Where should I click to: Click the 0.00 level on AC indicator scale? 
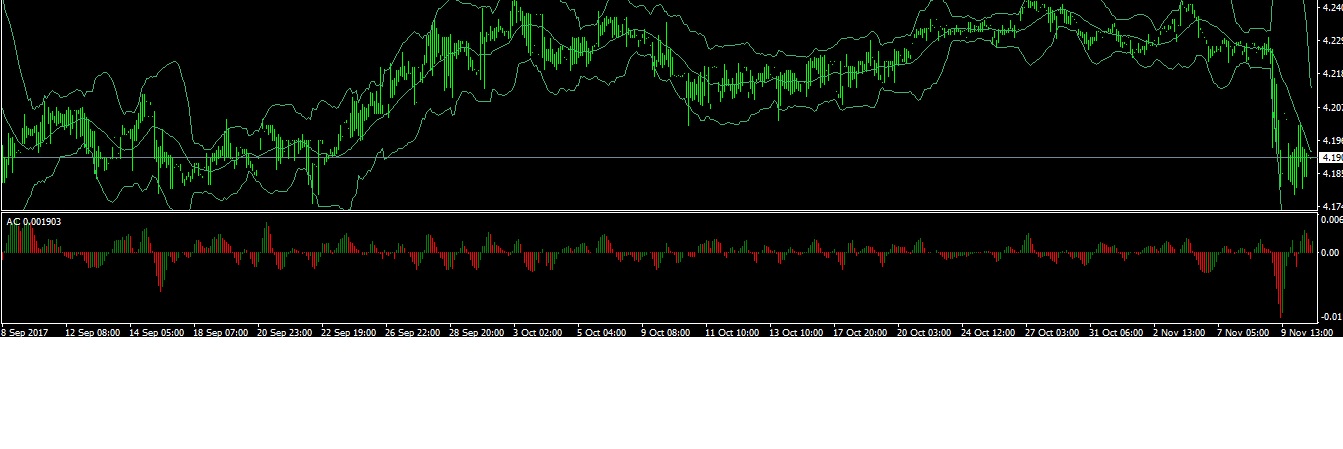click(1332, 253)
